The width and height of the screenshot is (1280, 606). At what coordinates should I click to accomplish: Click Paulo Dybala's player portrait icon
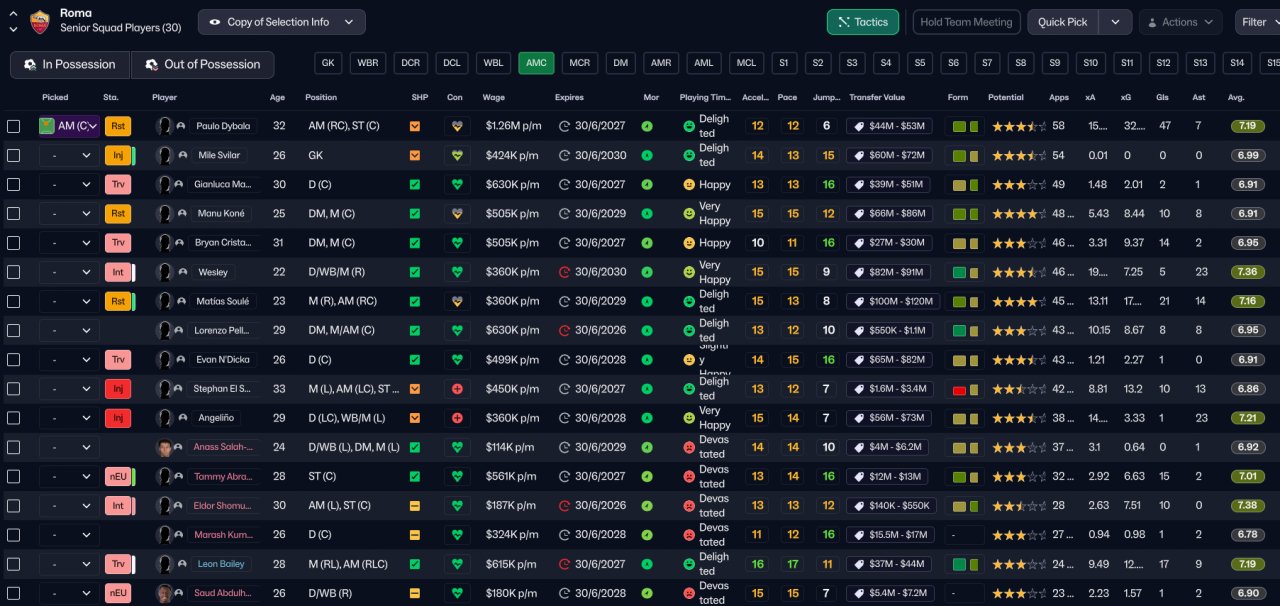tap(164, 126)
